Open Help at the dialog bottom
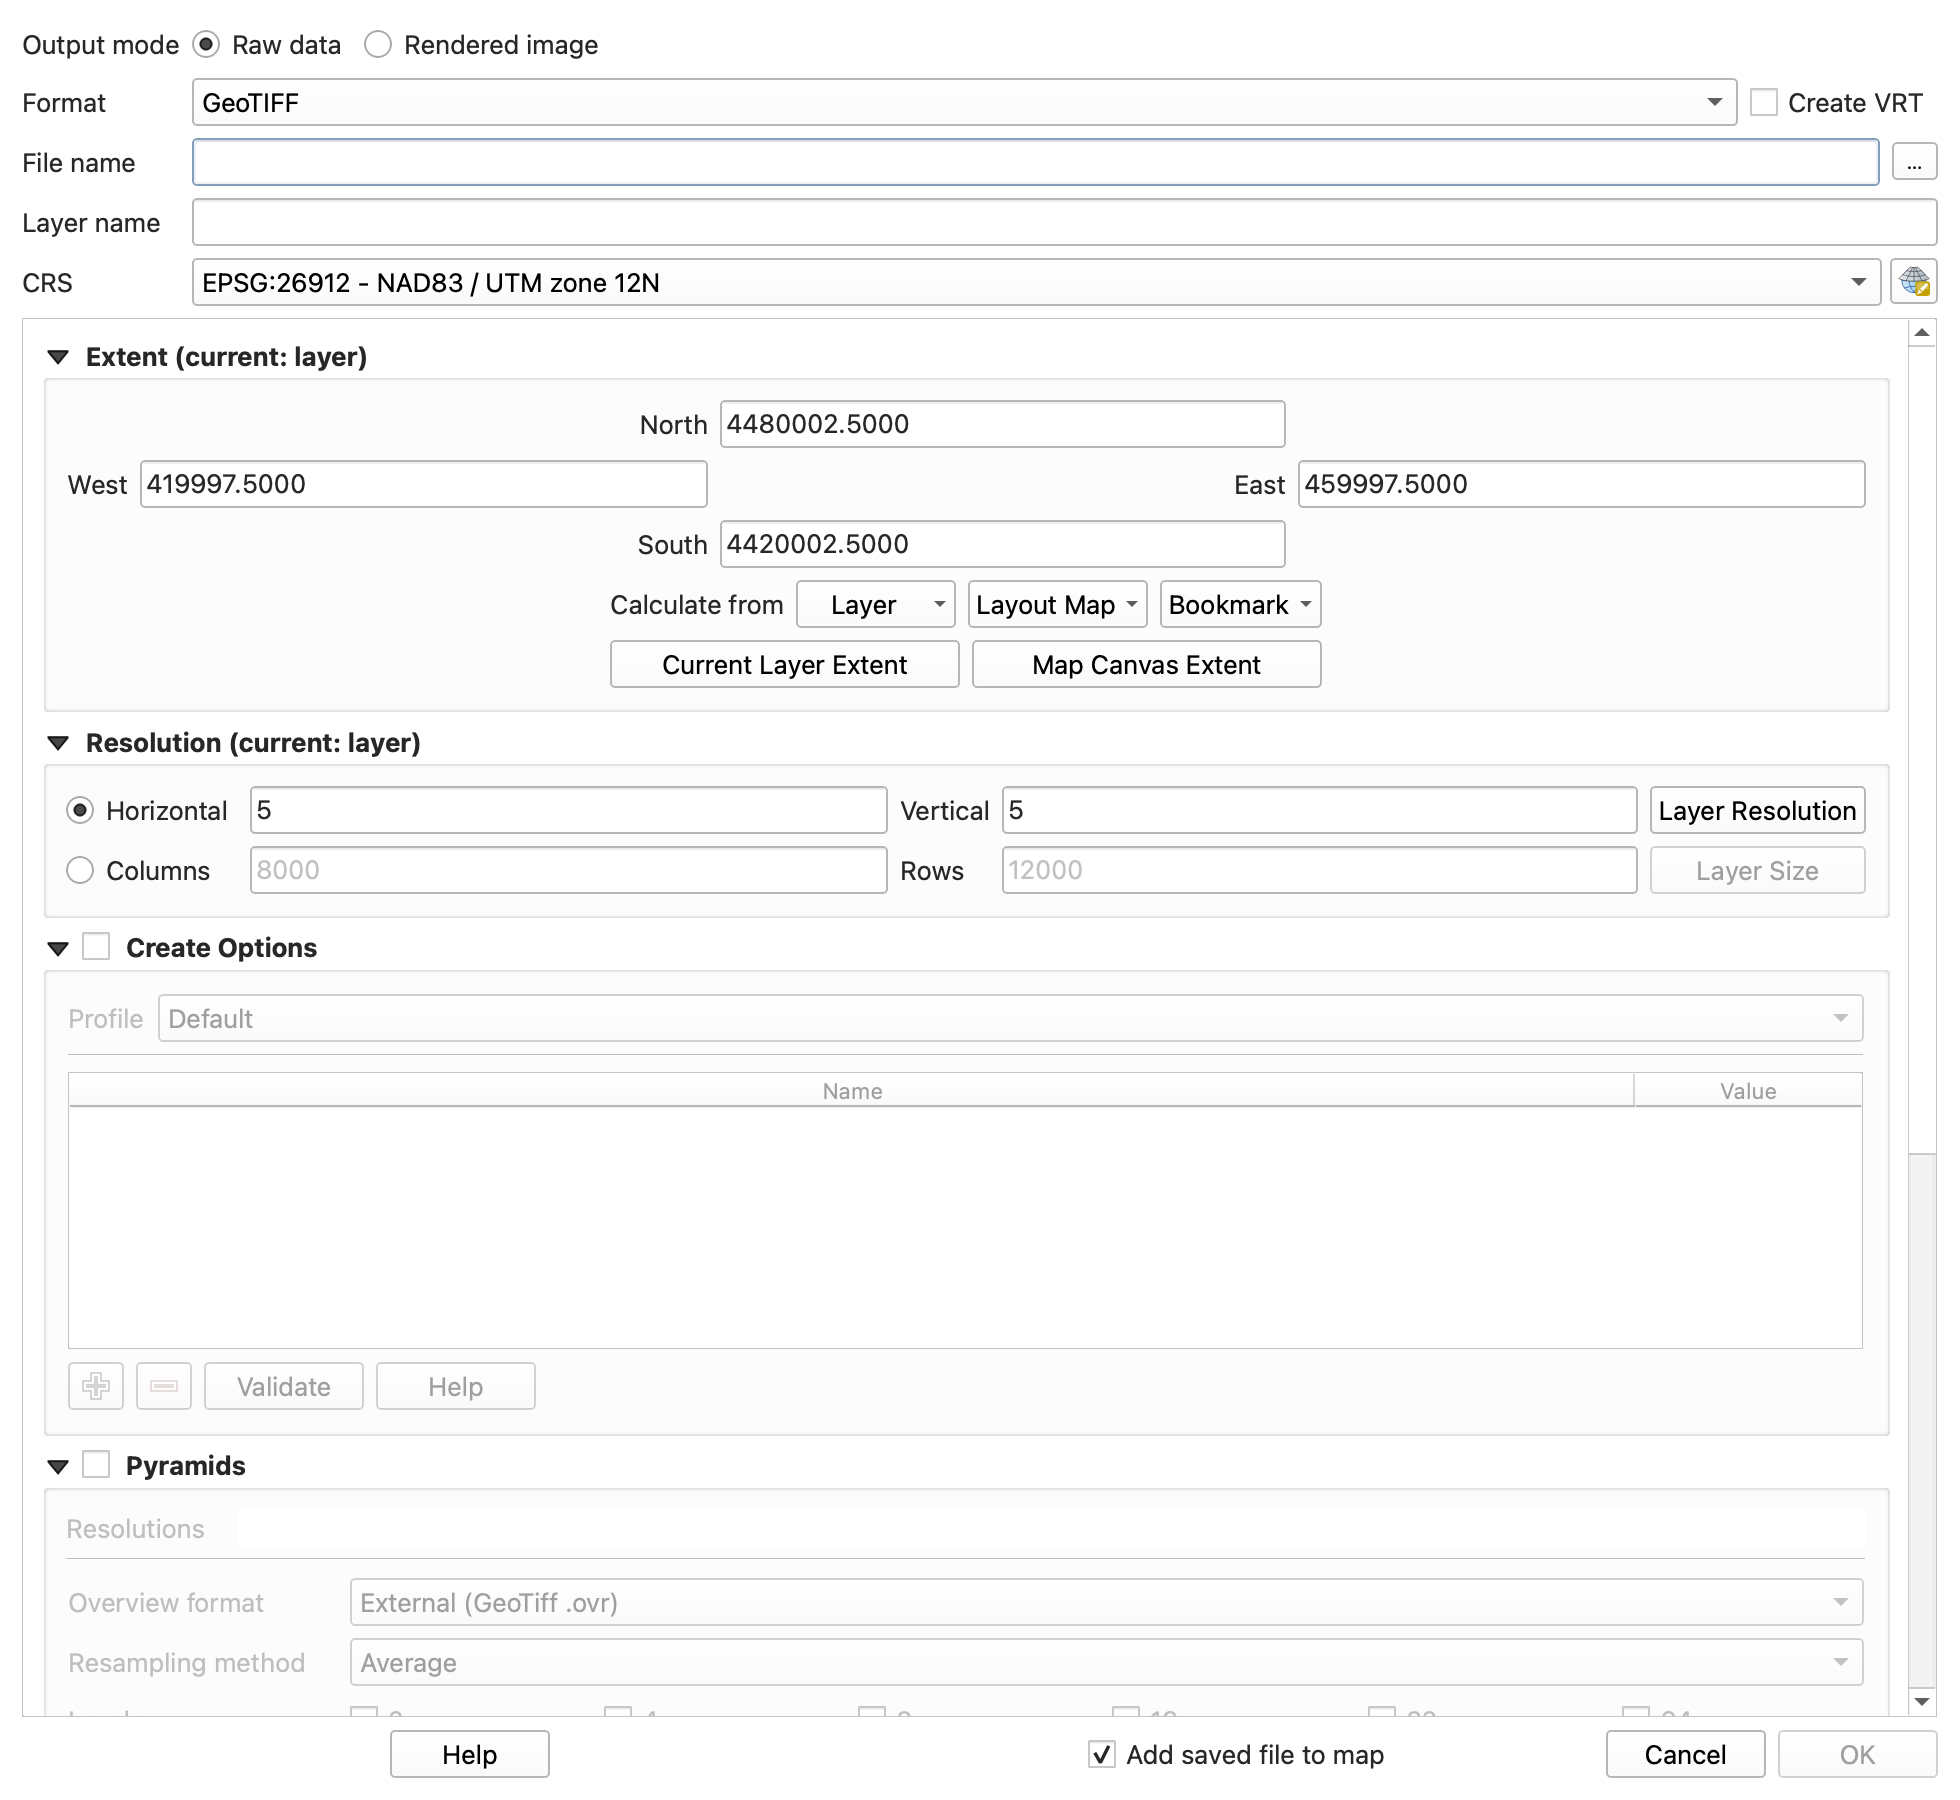Screen dimensions: 1960x1800 [469, 1754]
